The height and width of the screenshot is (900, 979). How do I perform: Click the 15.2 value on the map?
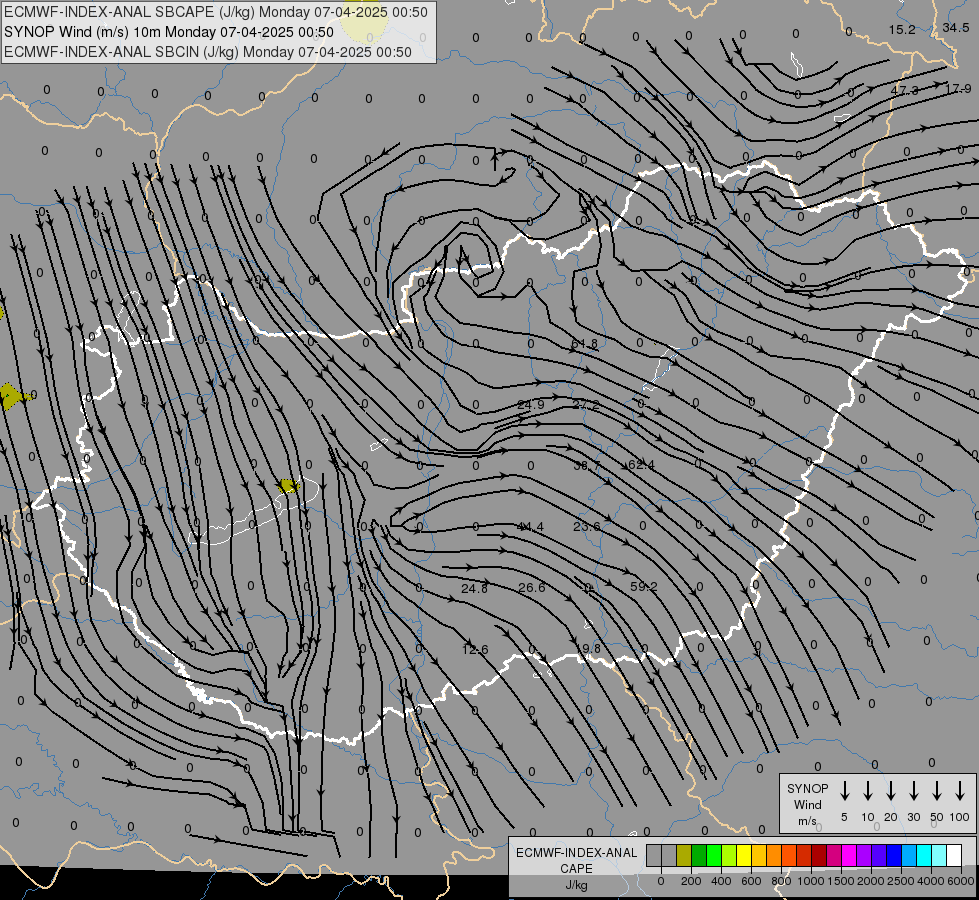tap(902, 30)
